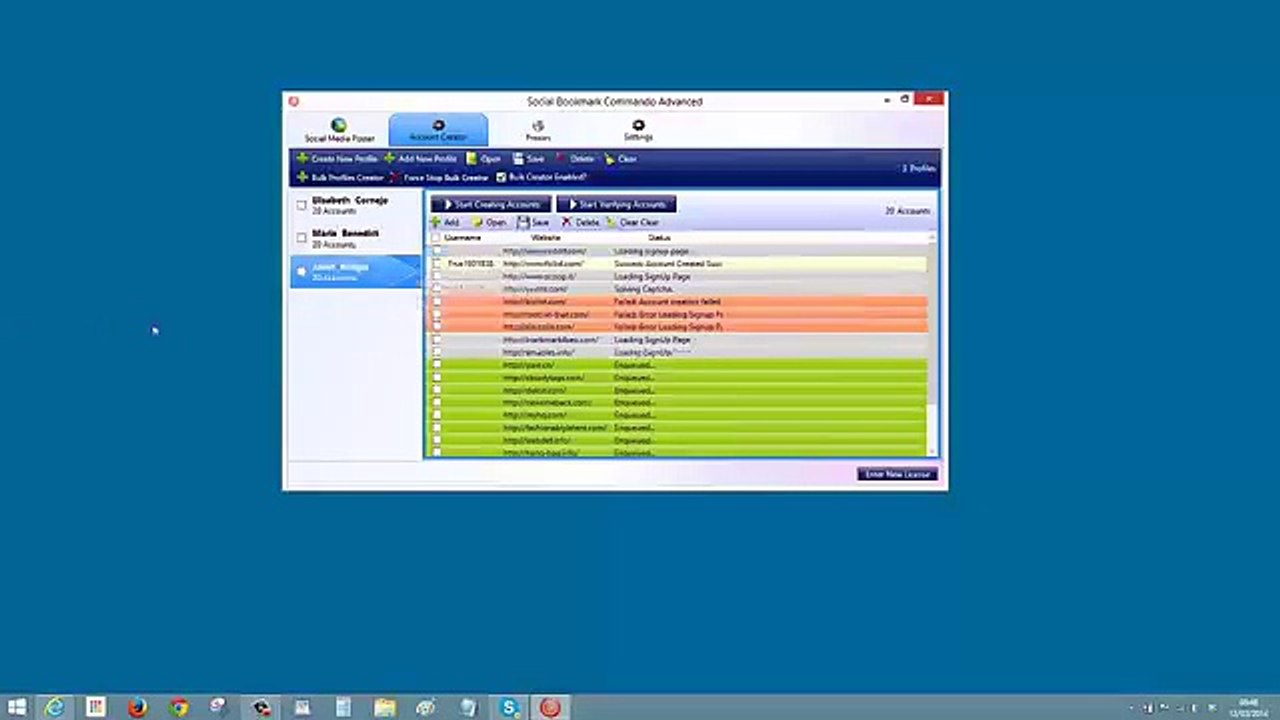Select the Maria Benedict profile
This screenshot has width=1280, height=720.
355,238
